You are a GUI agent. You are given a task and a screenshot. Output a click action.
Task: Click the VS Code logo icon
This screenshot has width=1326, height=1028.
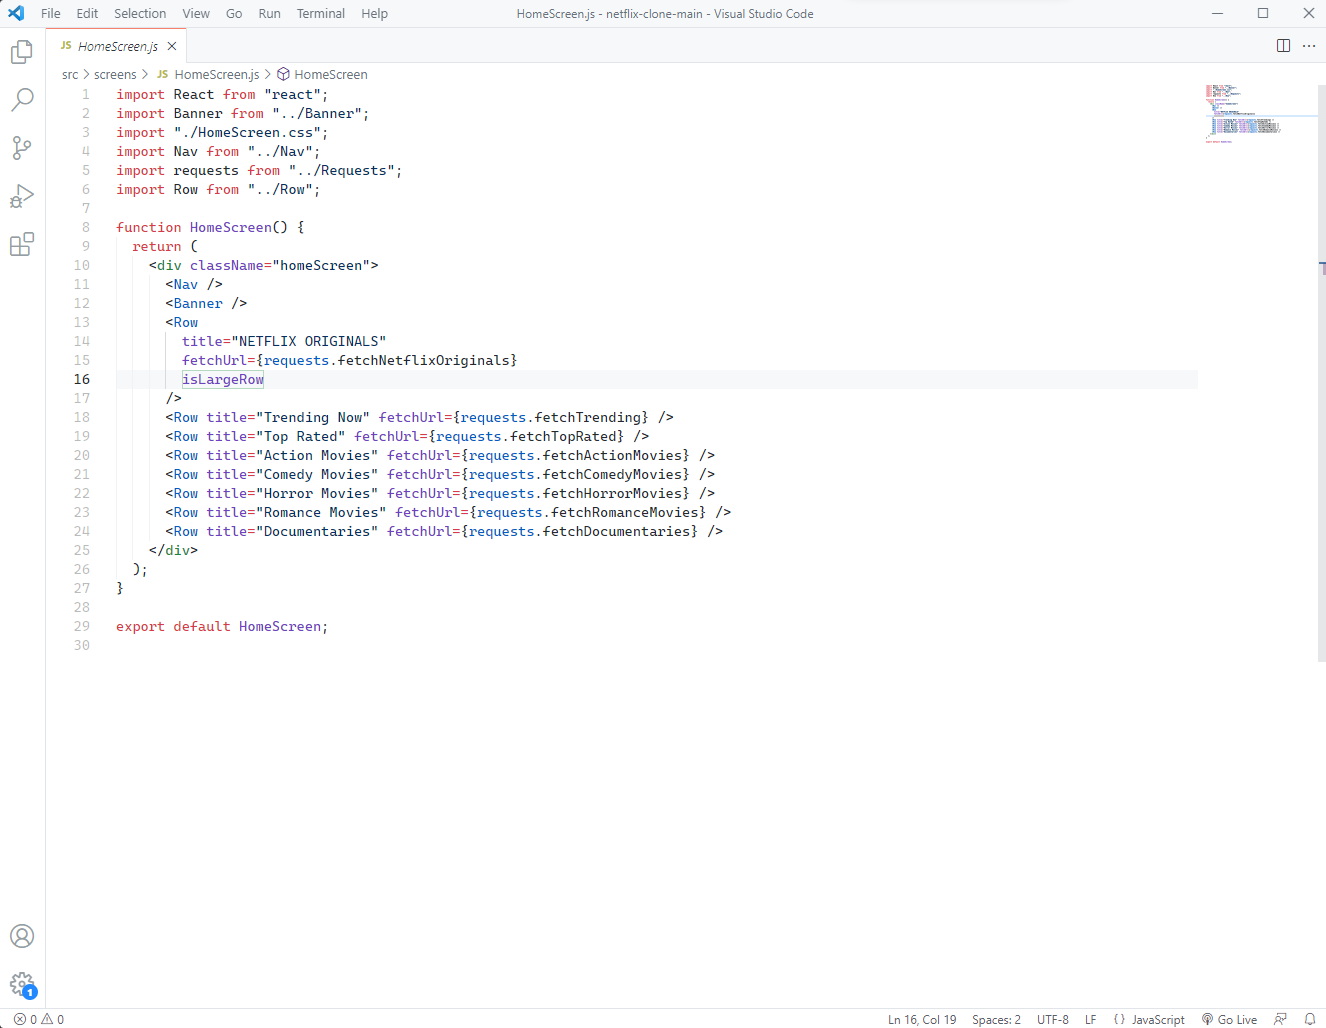[x=16, y=13]
